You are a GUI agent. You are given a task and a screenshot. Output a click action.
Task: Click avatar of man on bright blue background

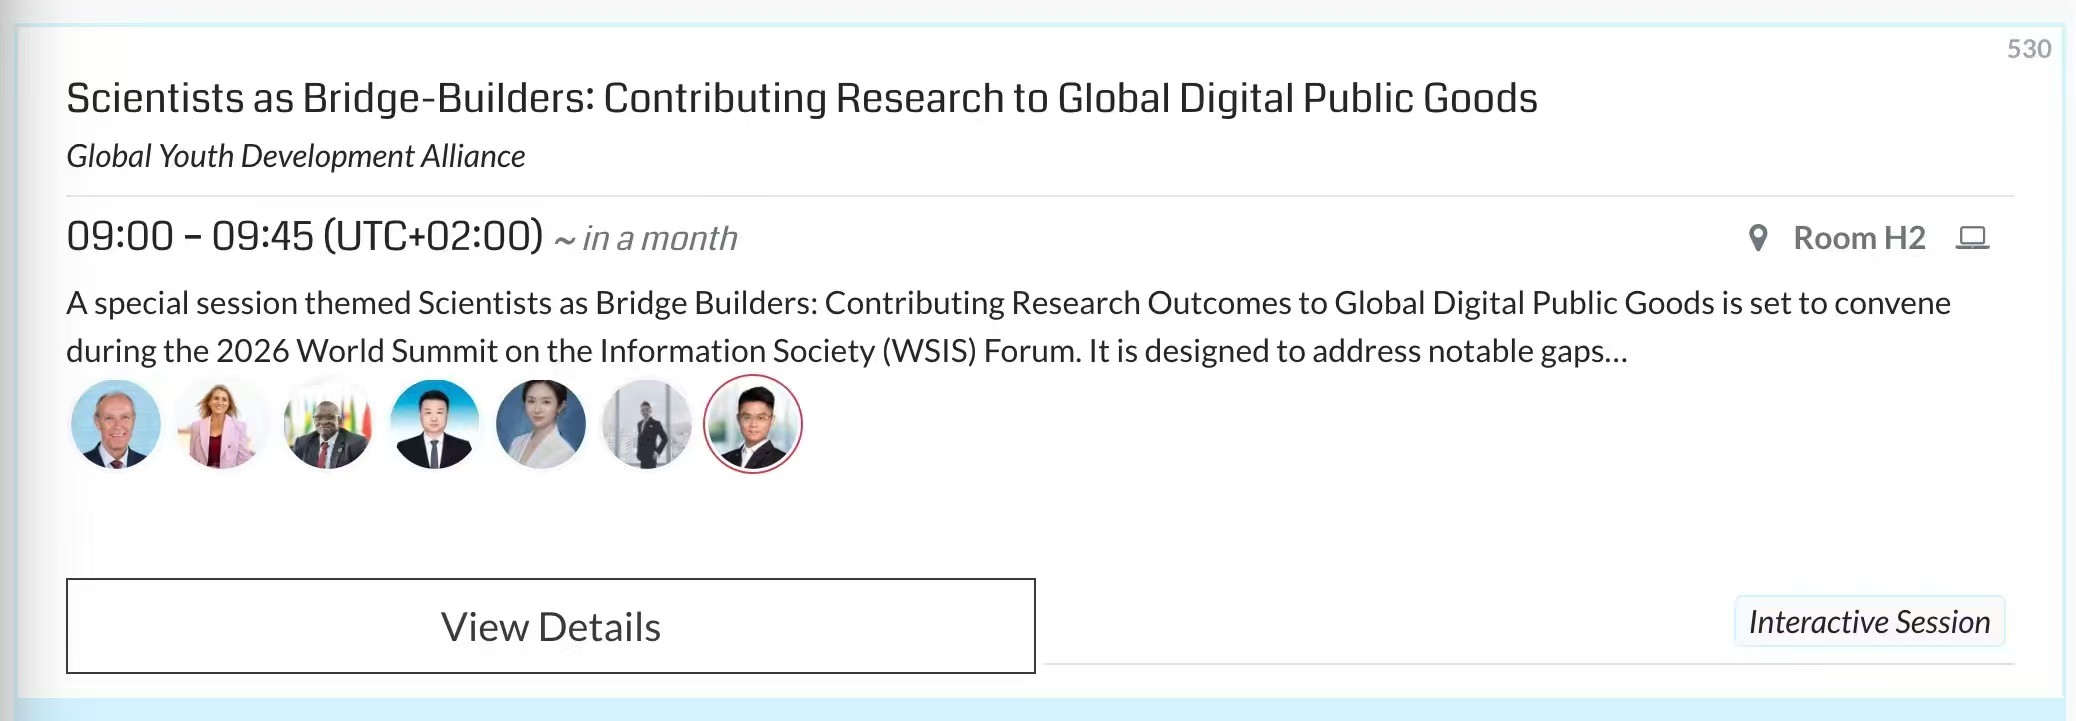pyautogui.click(x=435, y=424)
